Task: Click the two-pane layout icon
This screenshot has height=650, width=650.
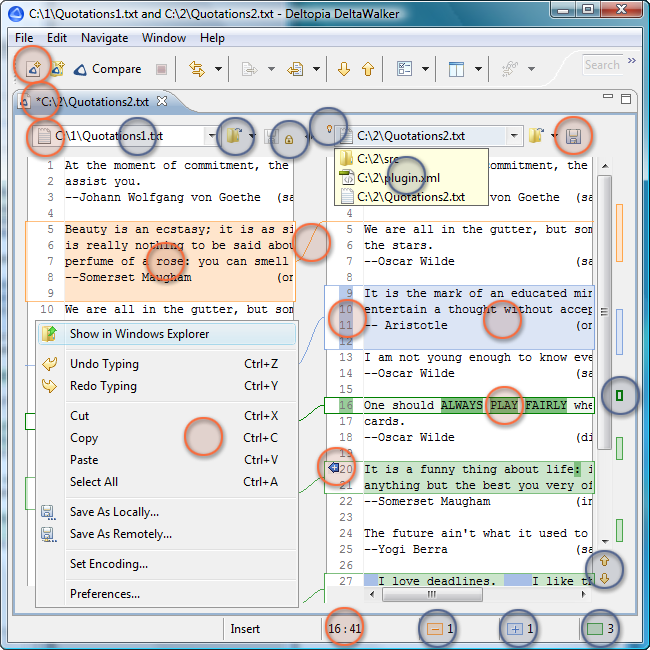Action: [x=456, y=69]
